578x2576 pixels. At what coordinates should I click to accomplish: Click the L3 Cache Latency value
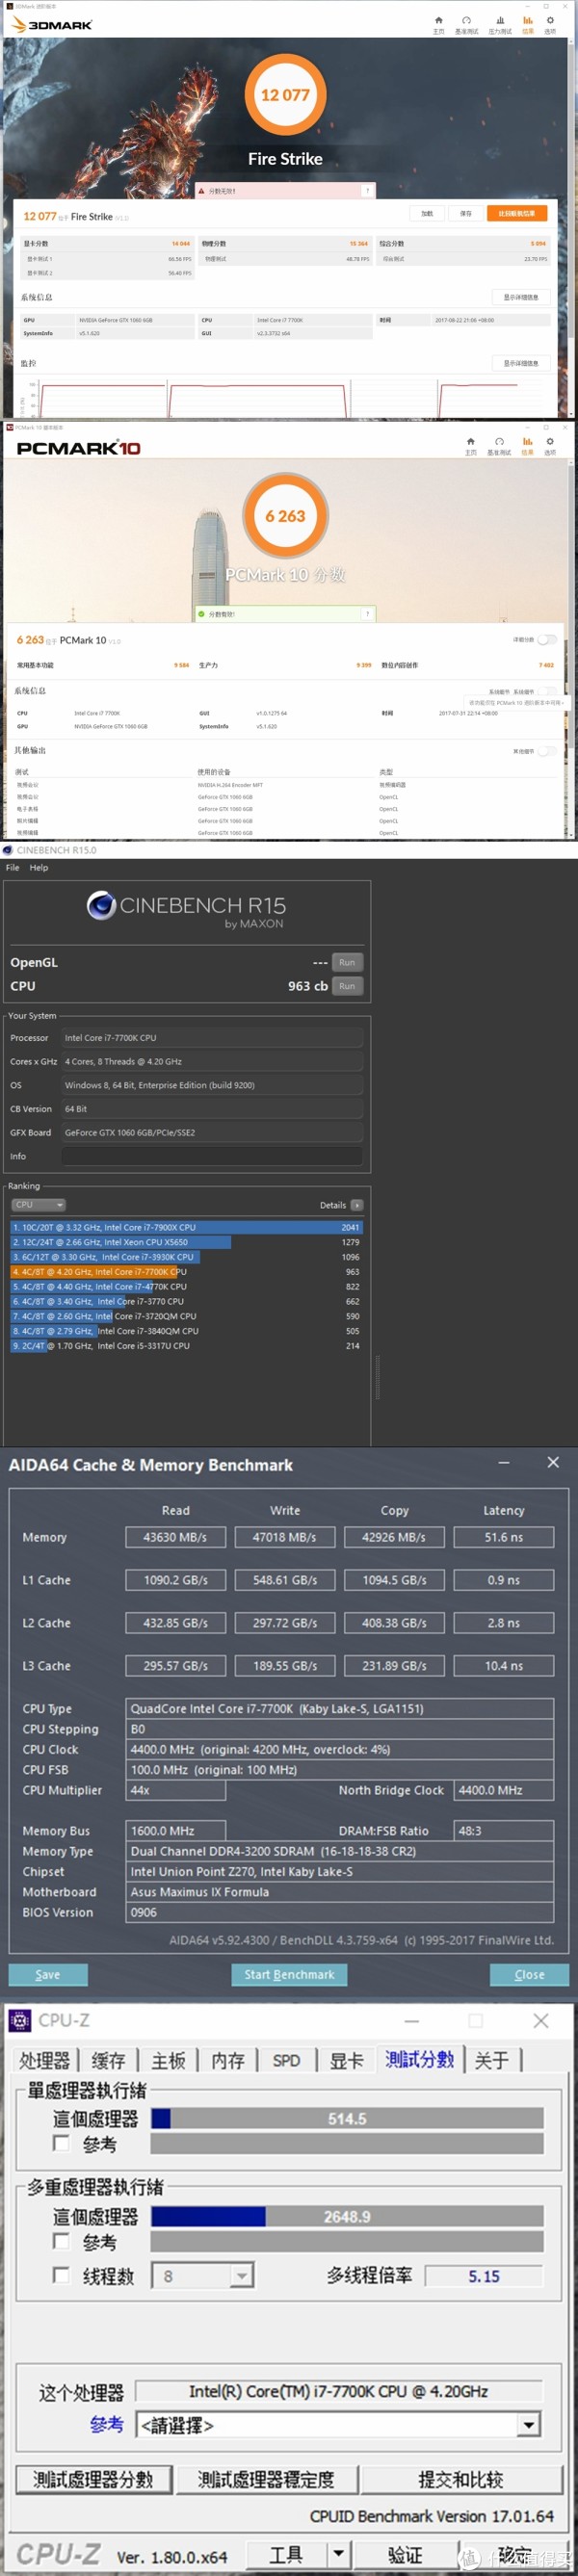point(503,1666)
